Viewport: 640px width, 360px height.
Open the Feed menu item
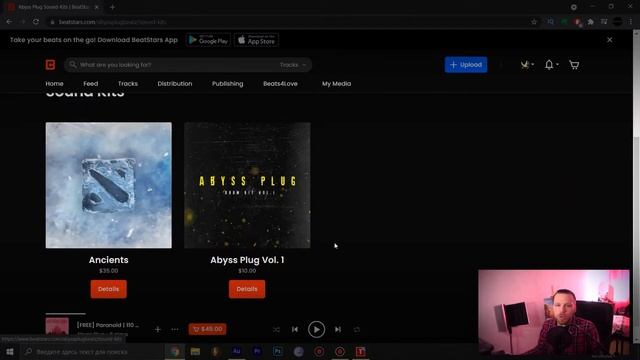(x=91, y=84)
